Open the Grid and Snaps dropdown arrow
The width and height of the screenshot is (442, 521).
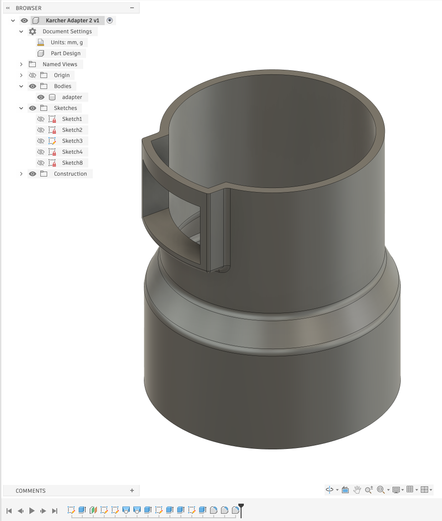[417, 490]
